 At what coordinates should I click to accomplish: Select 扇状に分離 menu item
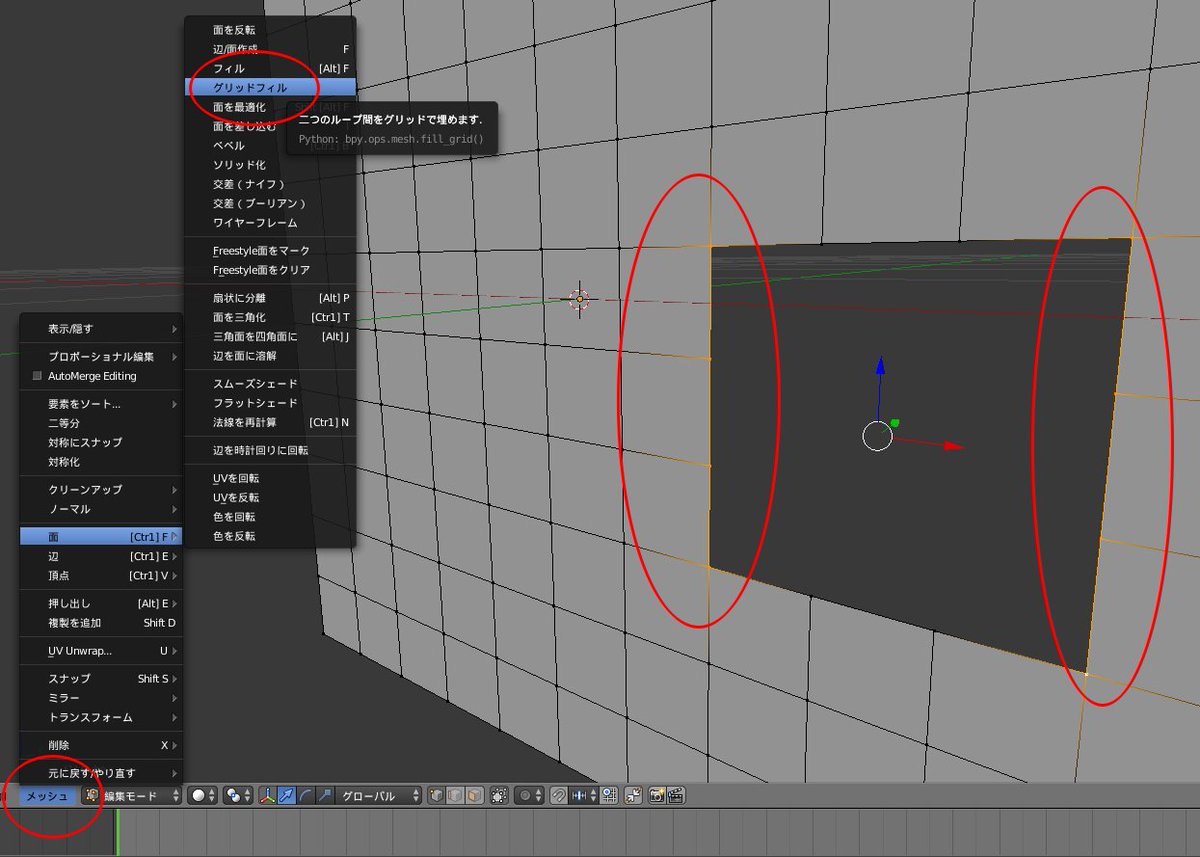(270, 297)
